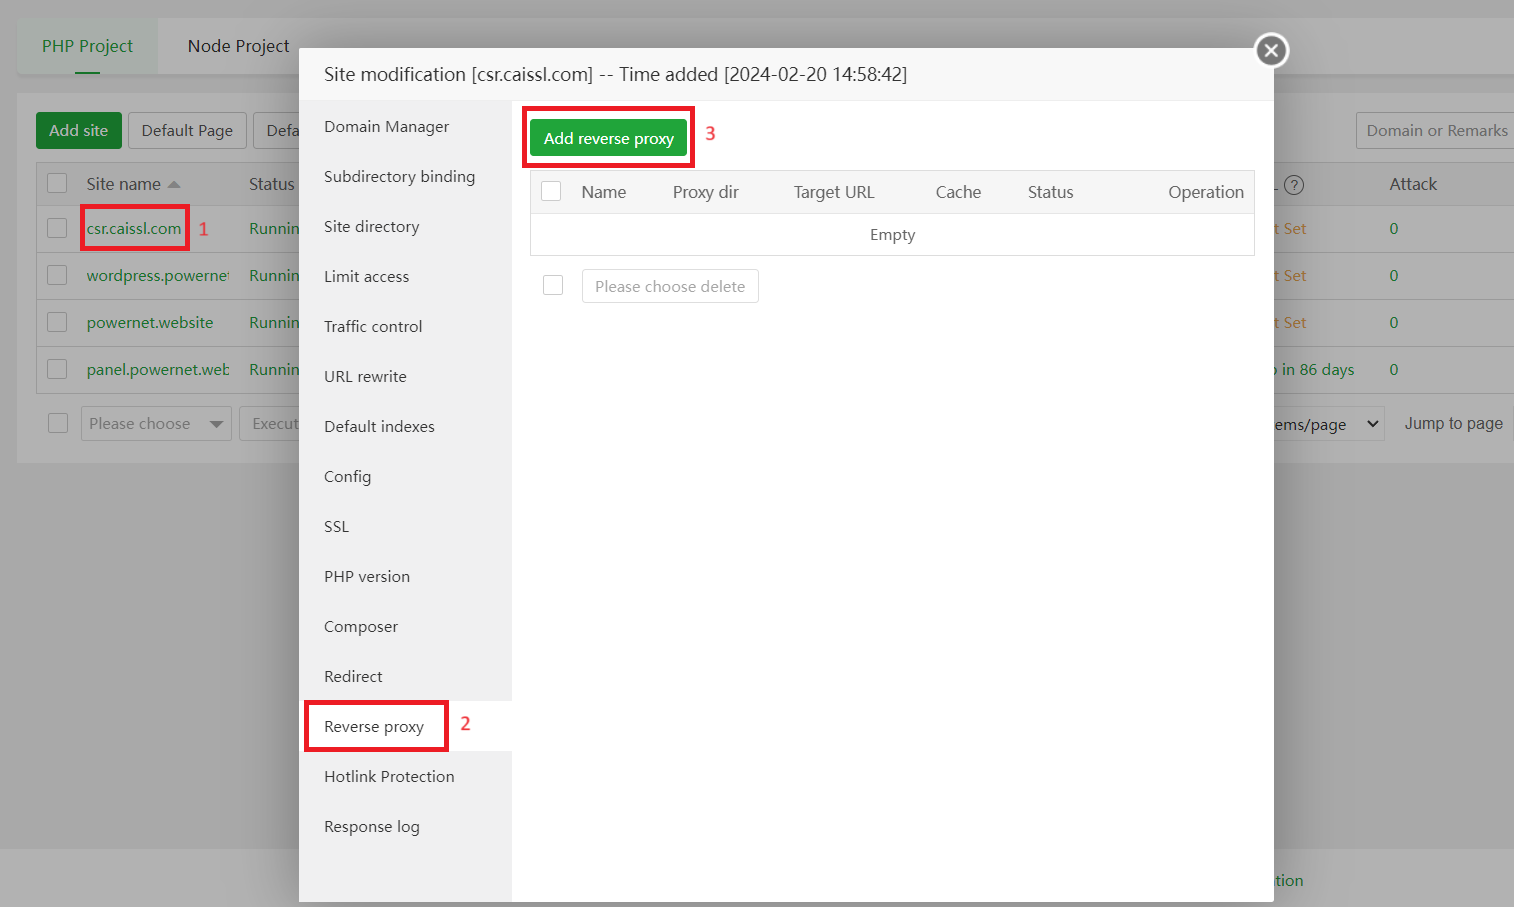
Task: Toggle checkbox for powernet.website site
Action: pyautogui.click(x=57, y=322)
